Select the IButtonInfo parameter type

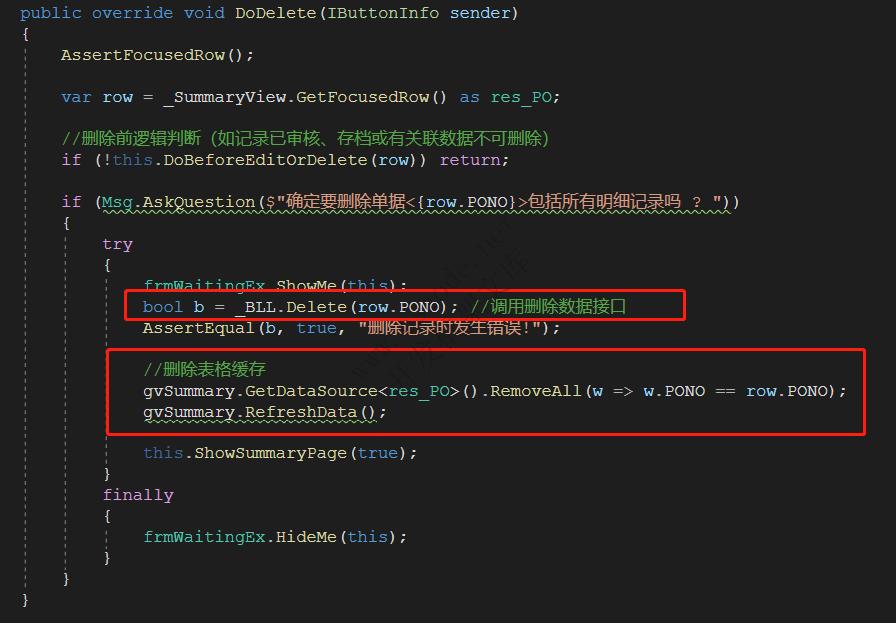tap(385, 13)
